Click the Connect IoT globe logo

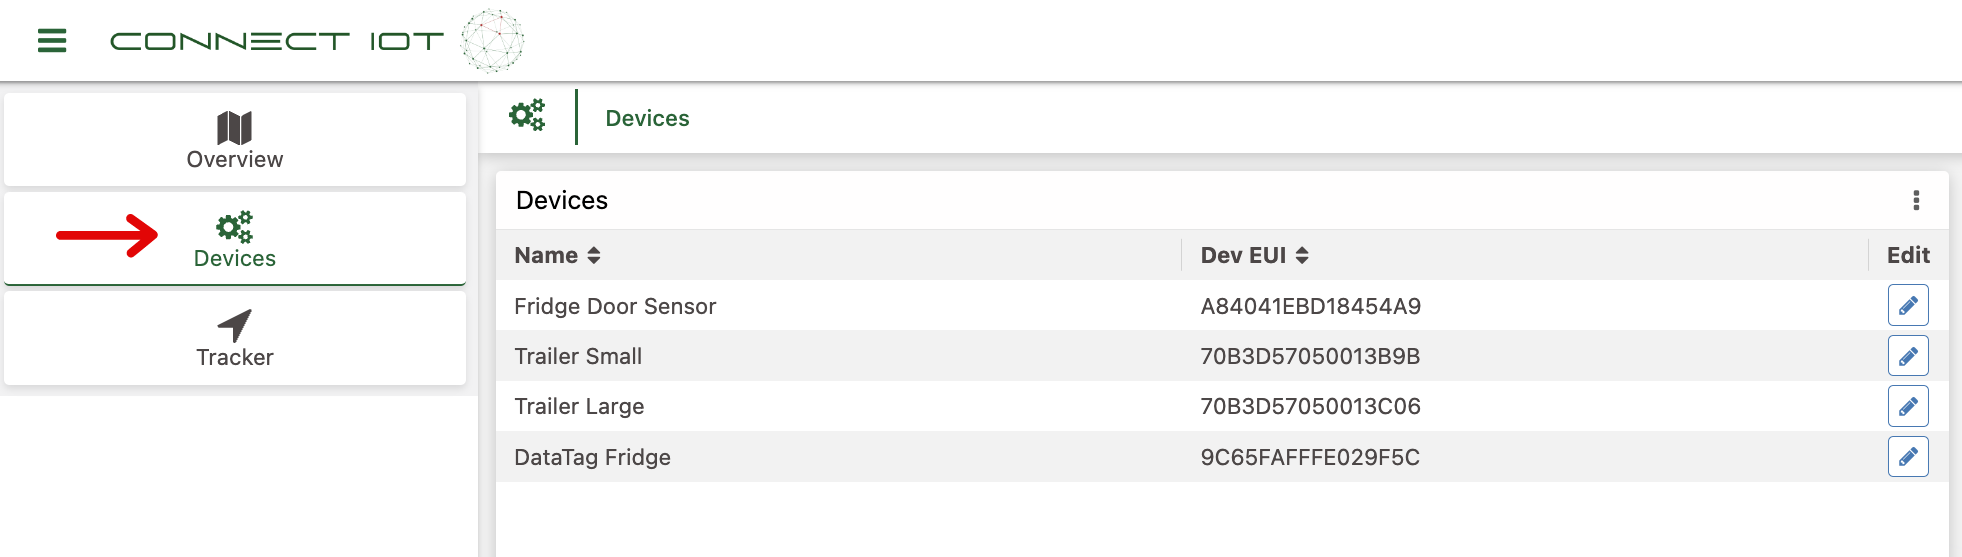[x=492, y=41]
